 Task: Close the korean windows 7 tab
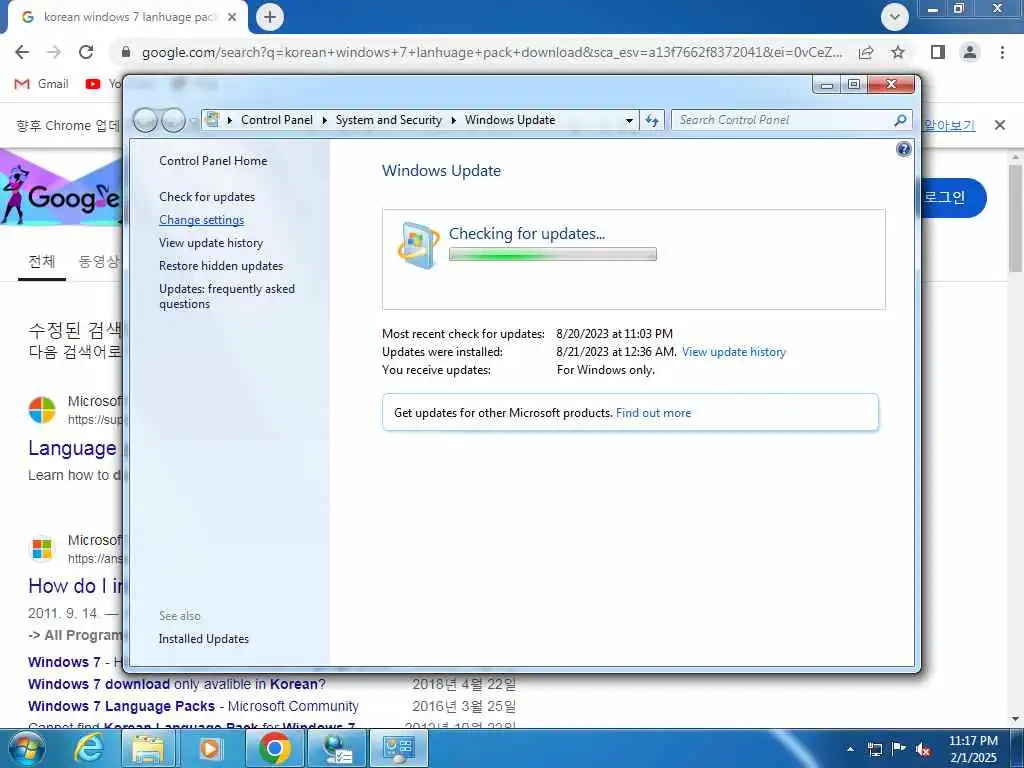tap(232, 18)
